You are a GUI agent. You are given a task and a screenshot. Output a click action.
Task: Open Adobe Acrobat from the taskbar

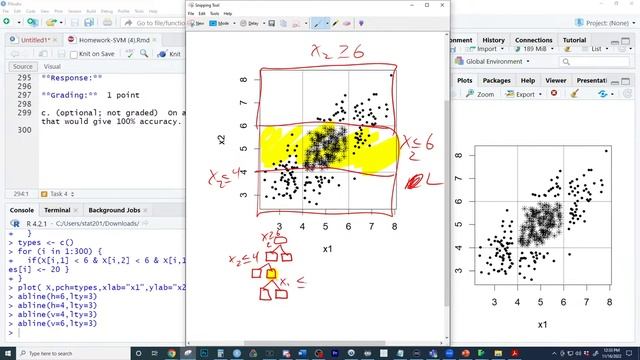tap(514, 353)
